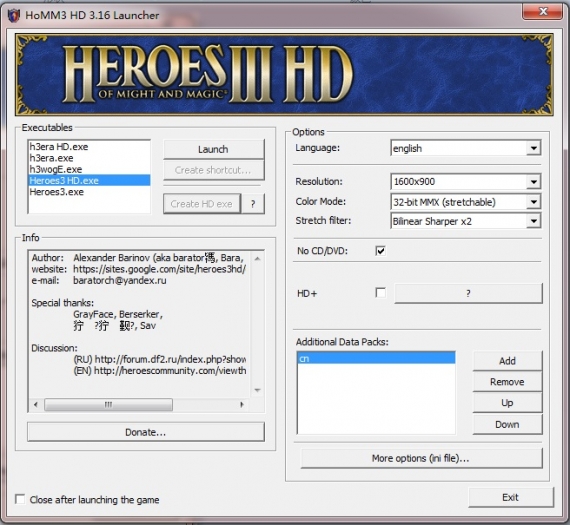This screenshot has height=525, width=570.
Task: Click Info scrollbar right arrow
Action: pyautogui.click(x=242, y=404)
